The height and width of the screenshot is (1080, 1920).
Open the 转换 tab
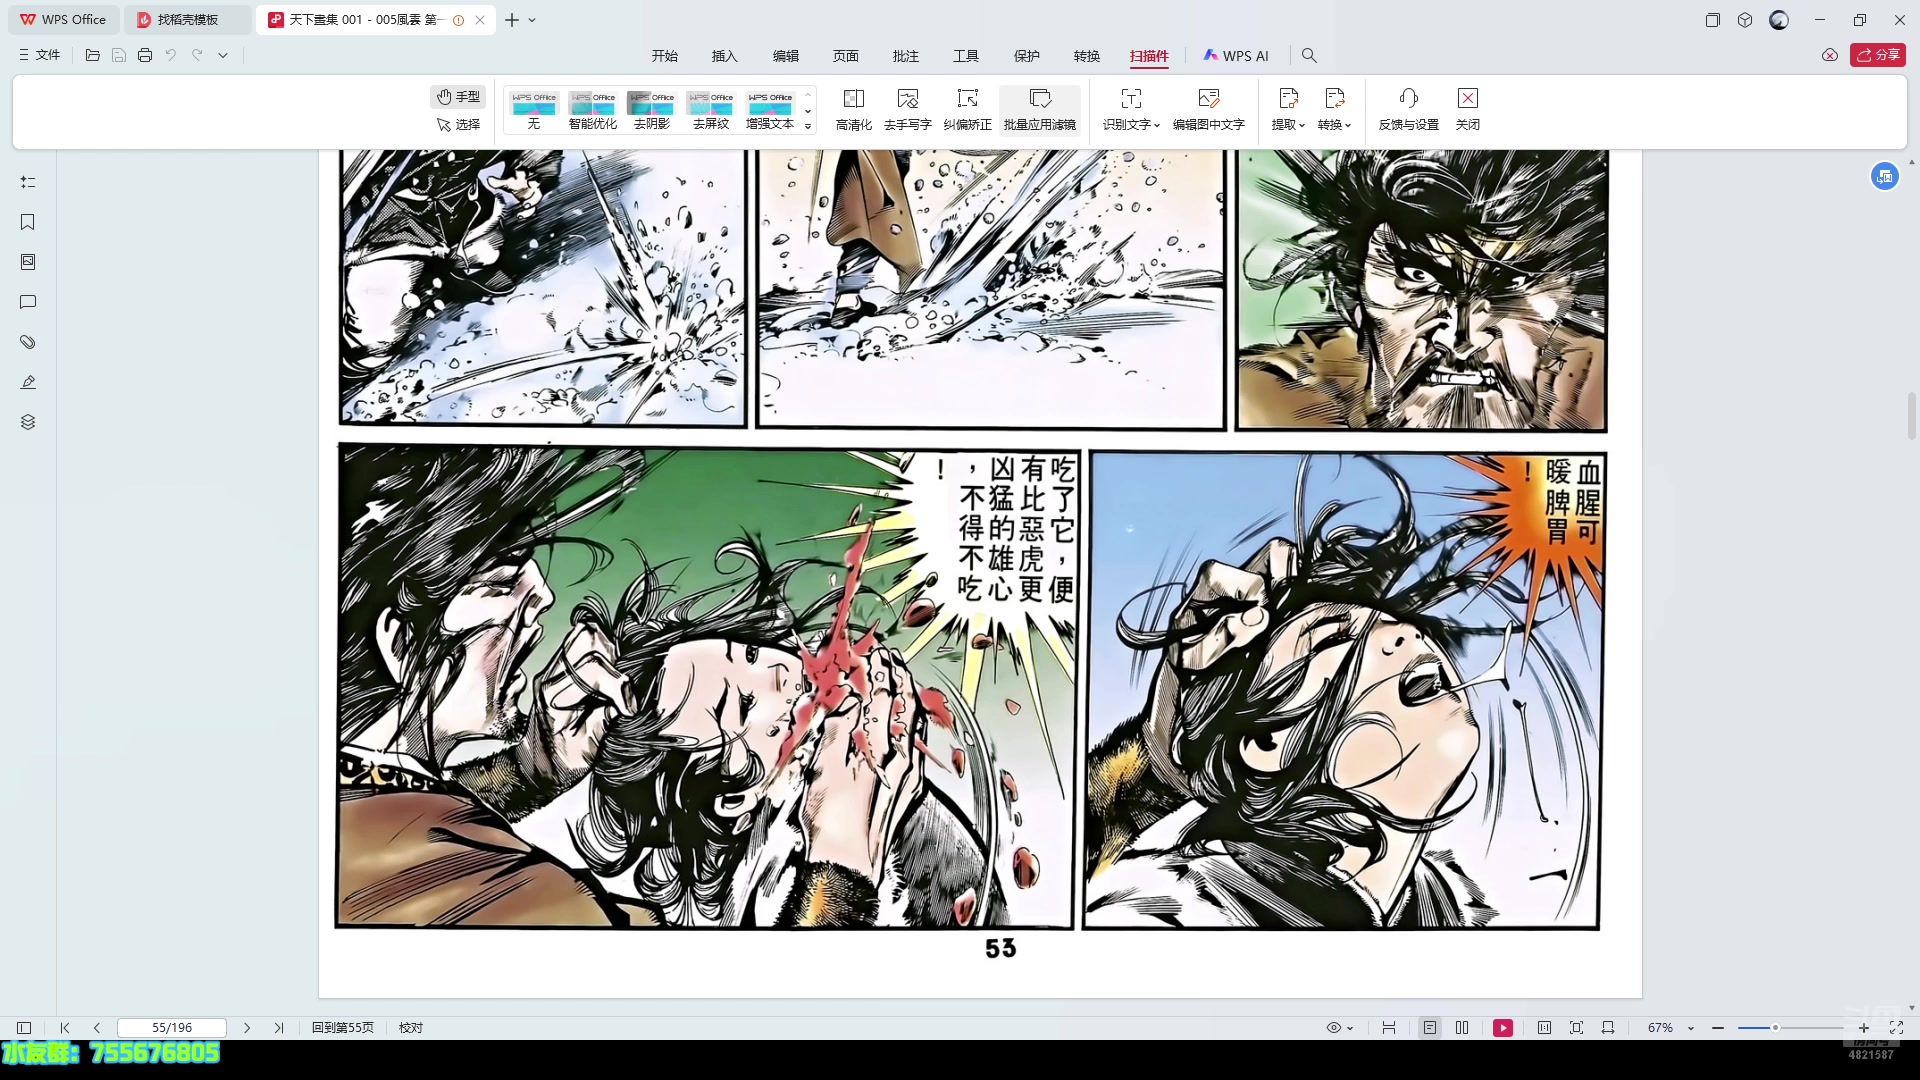pos(1087,56)
